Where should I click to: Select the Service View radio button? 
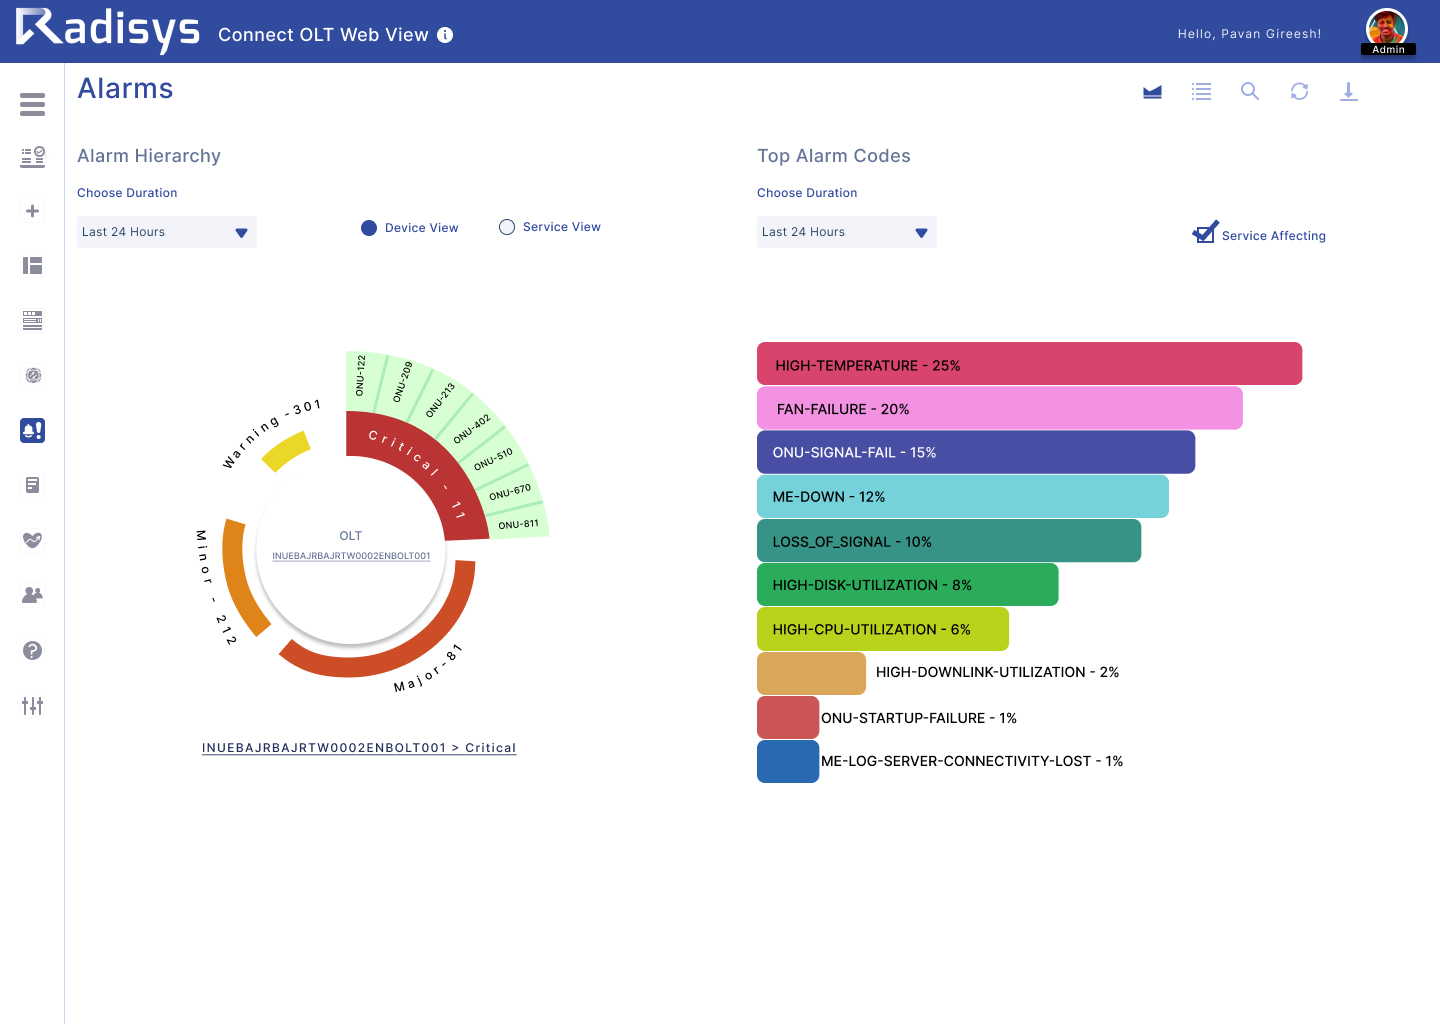click(507, 227)
